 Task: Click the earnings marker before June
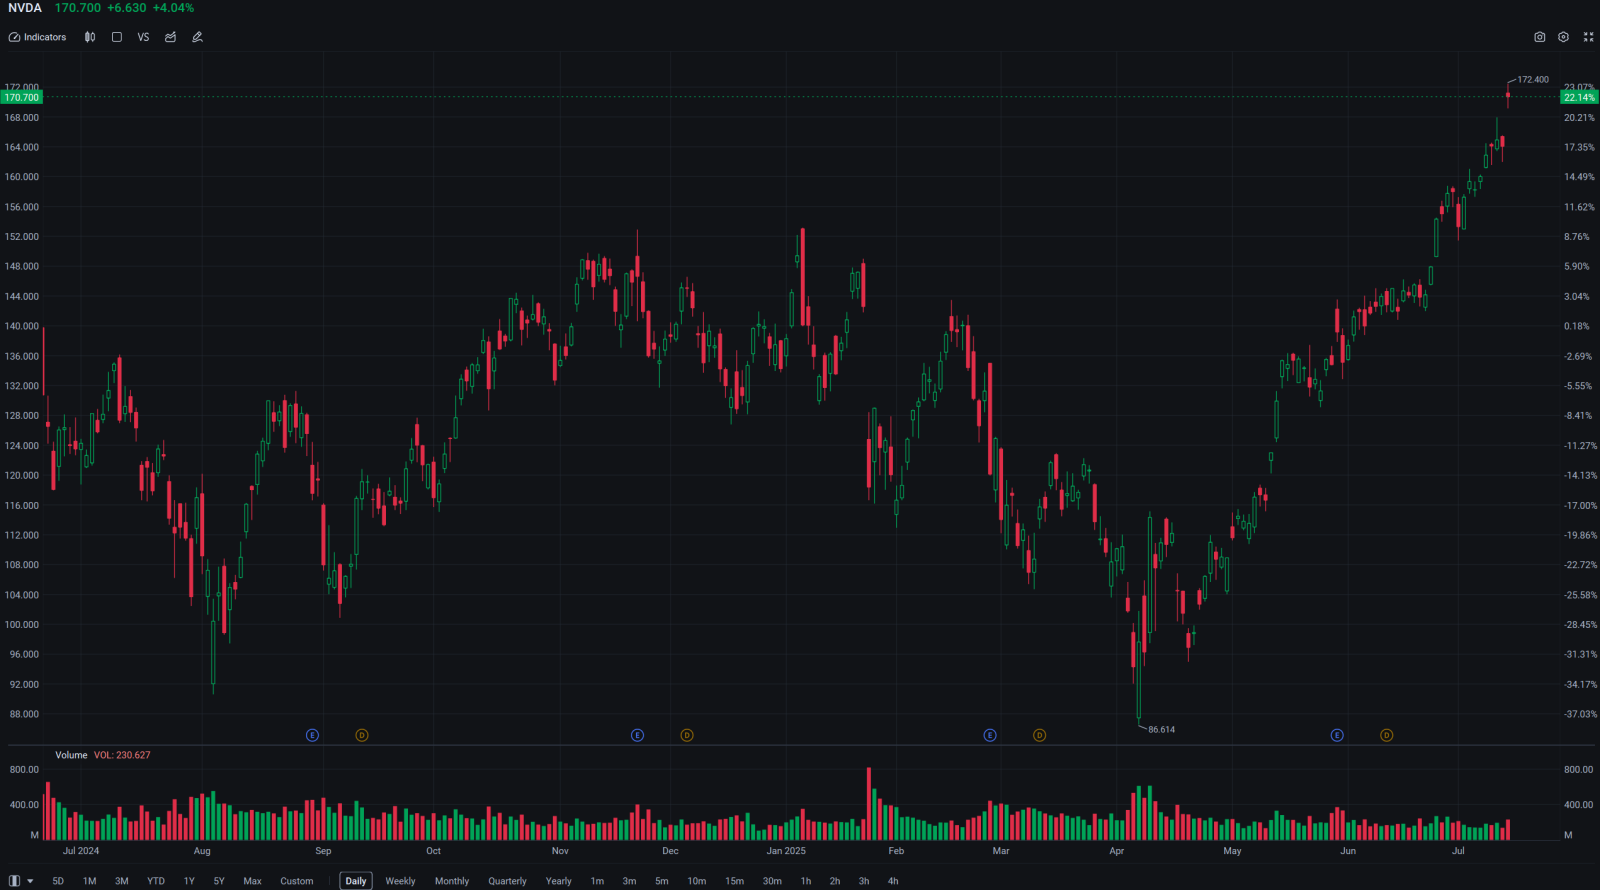tap(1337, 735)
